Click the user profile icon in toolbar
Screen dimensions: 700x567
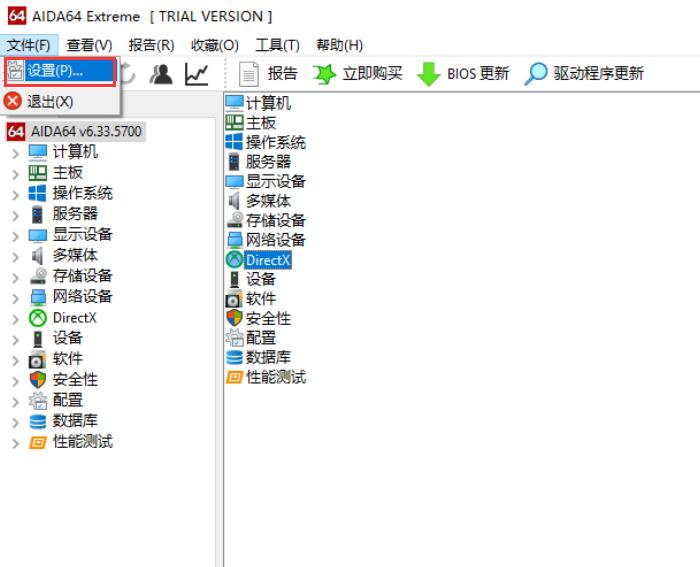click(x=162, y=74)
